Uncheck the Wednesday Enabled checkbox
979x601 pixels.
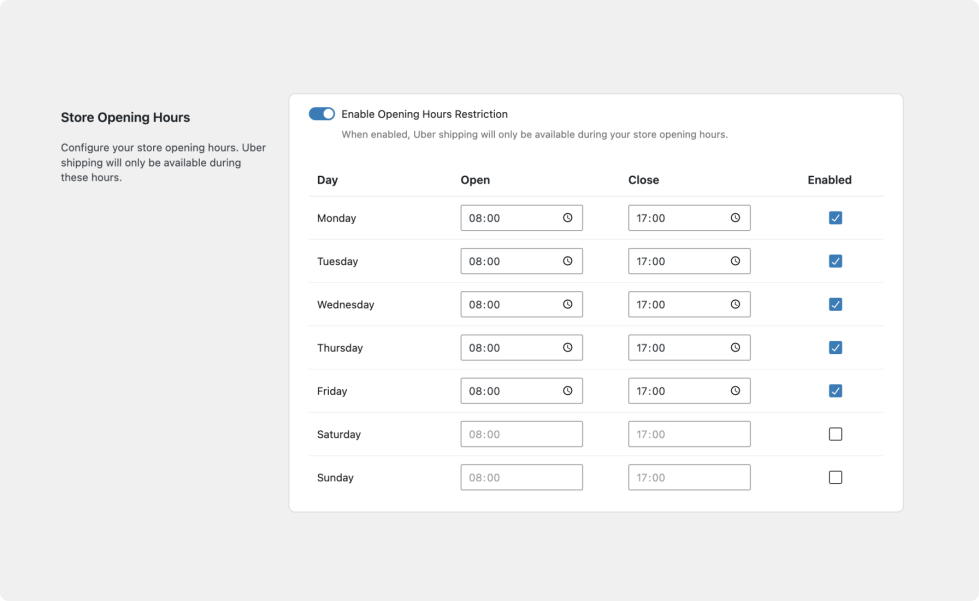(835, 304)
